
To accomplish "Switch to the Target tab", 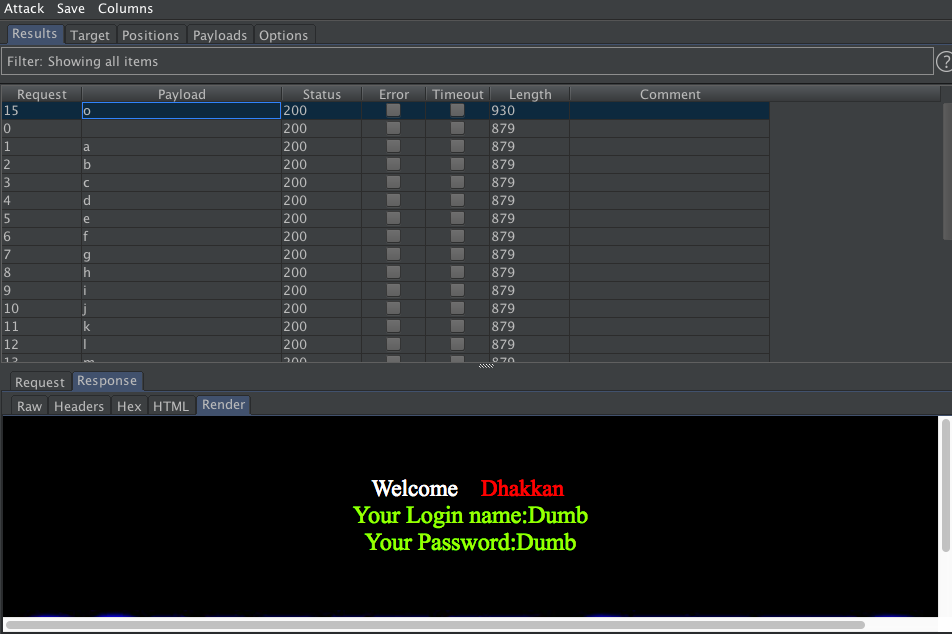I will pyautogui.click(x=90, y=35).
